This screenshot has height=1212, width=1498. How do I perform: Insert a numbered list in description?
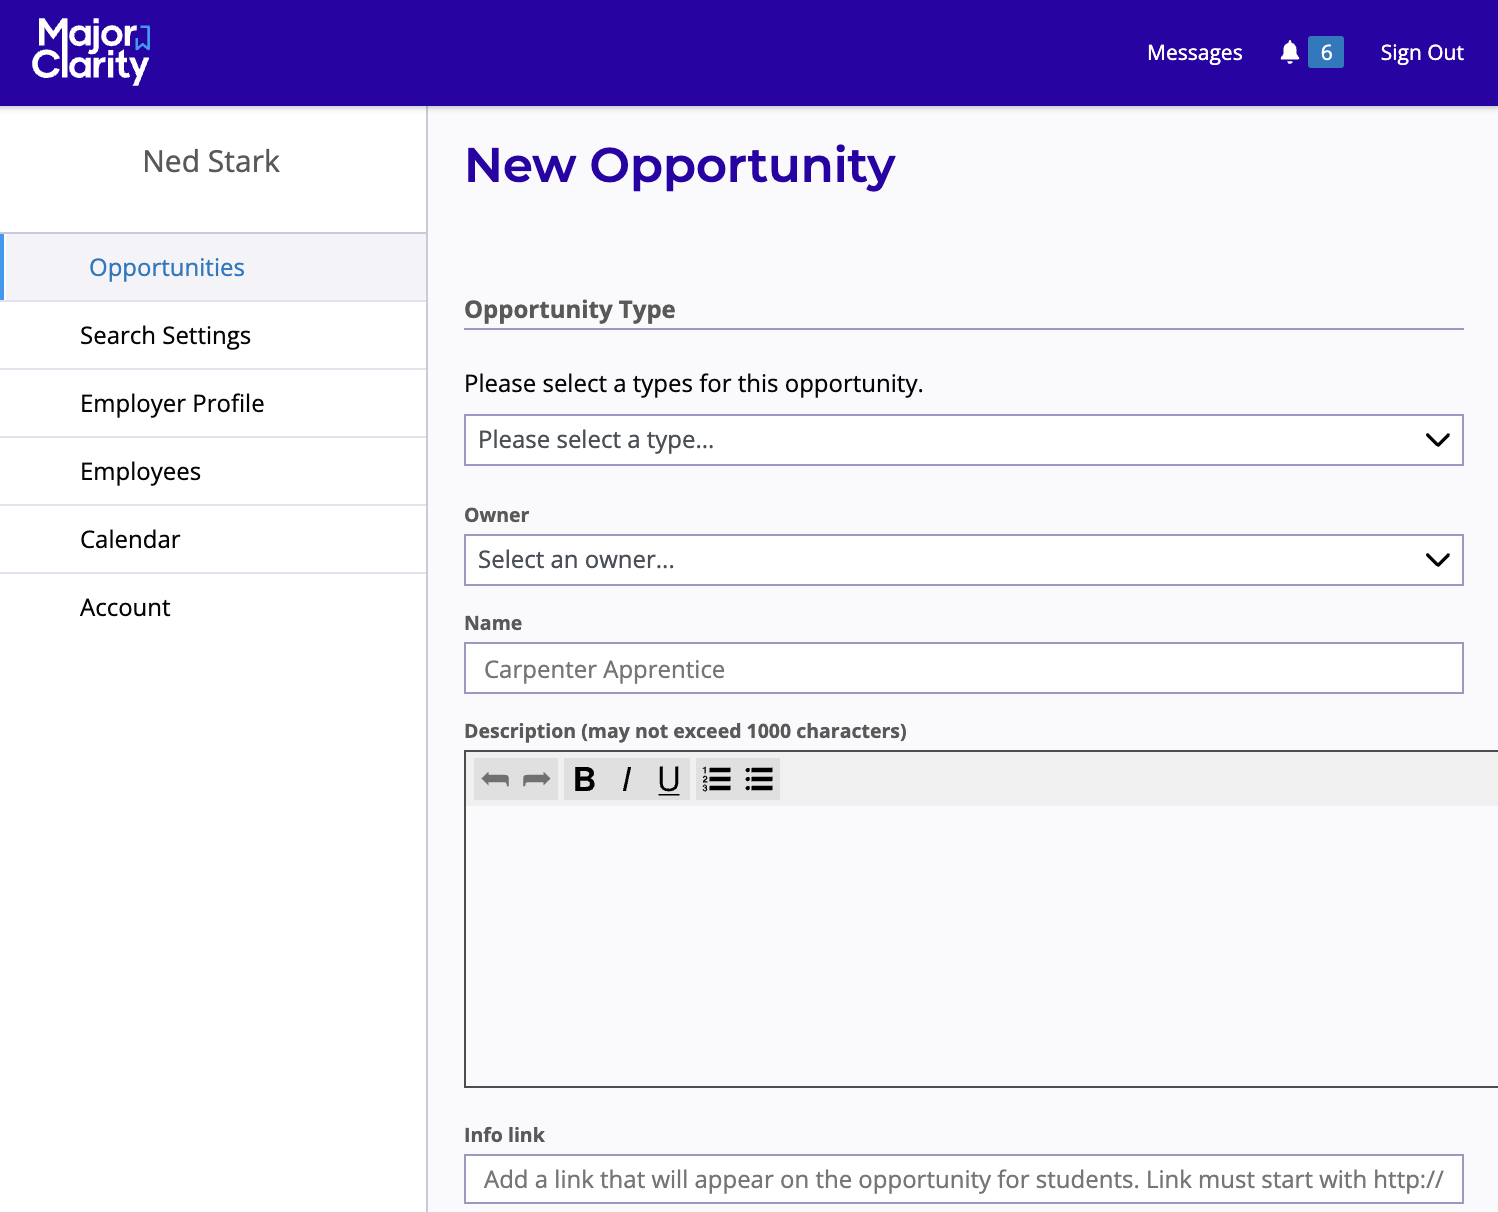click(x=717, y=779)
